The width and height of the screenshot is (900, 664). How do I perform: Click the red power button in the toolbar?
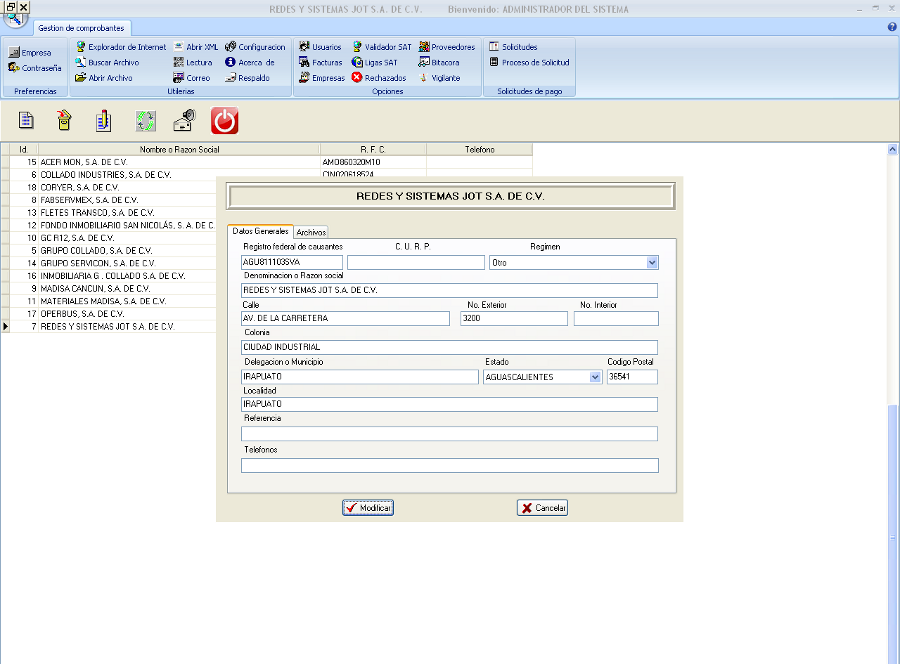(225, 121)
